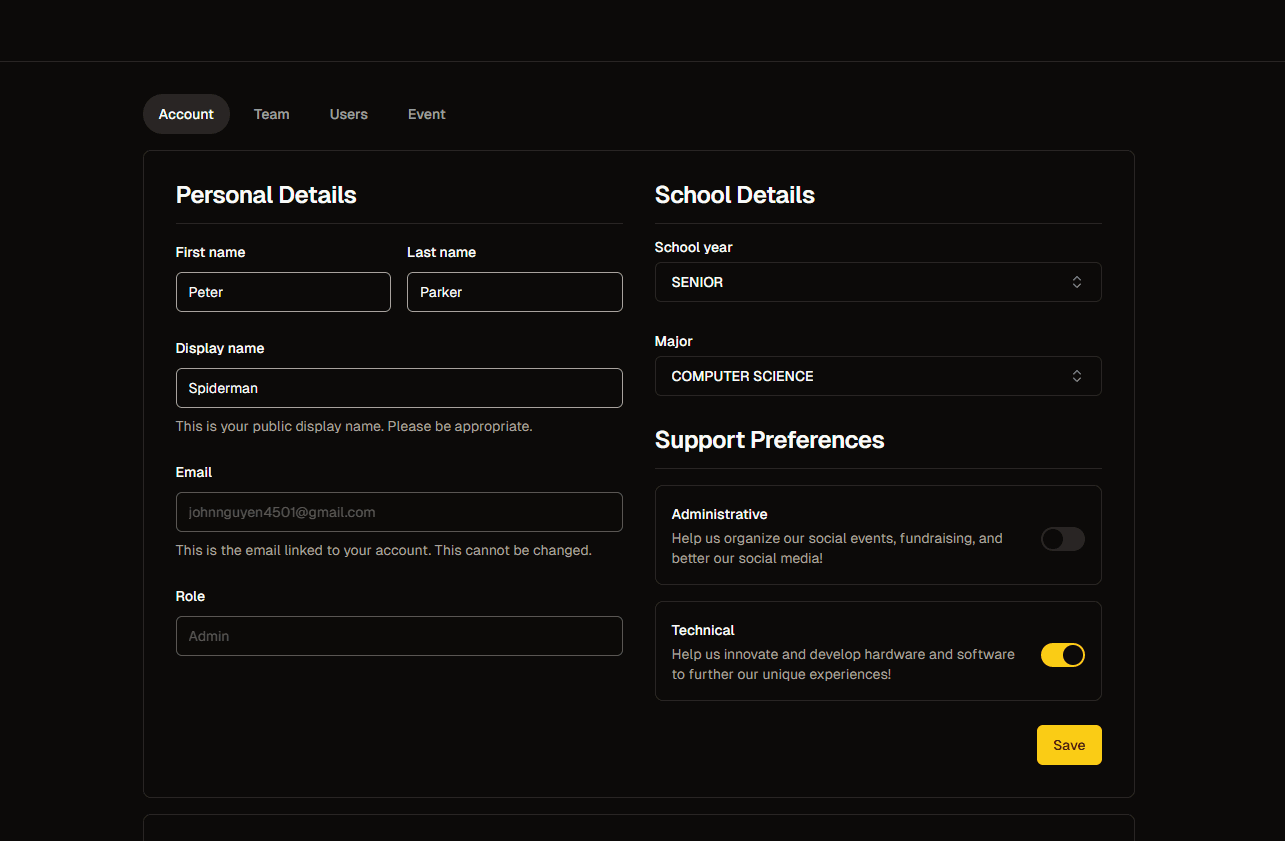Click the public display name hint text

pos(354,426)
